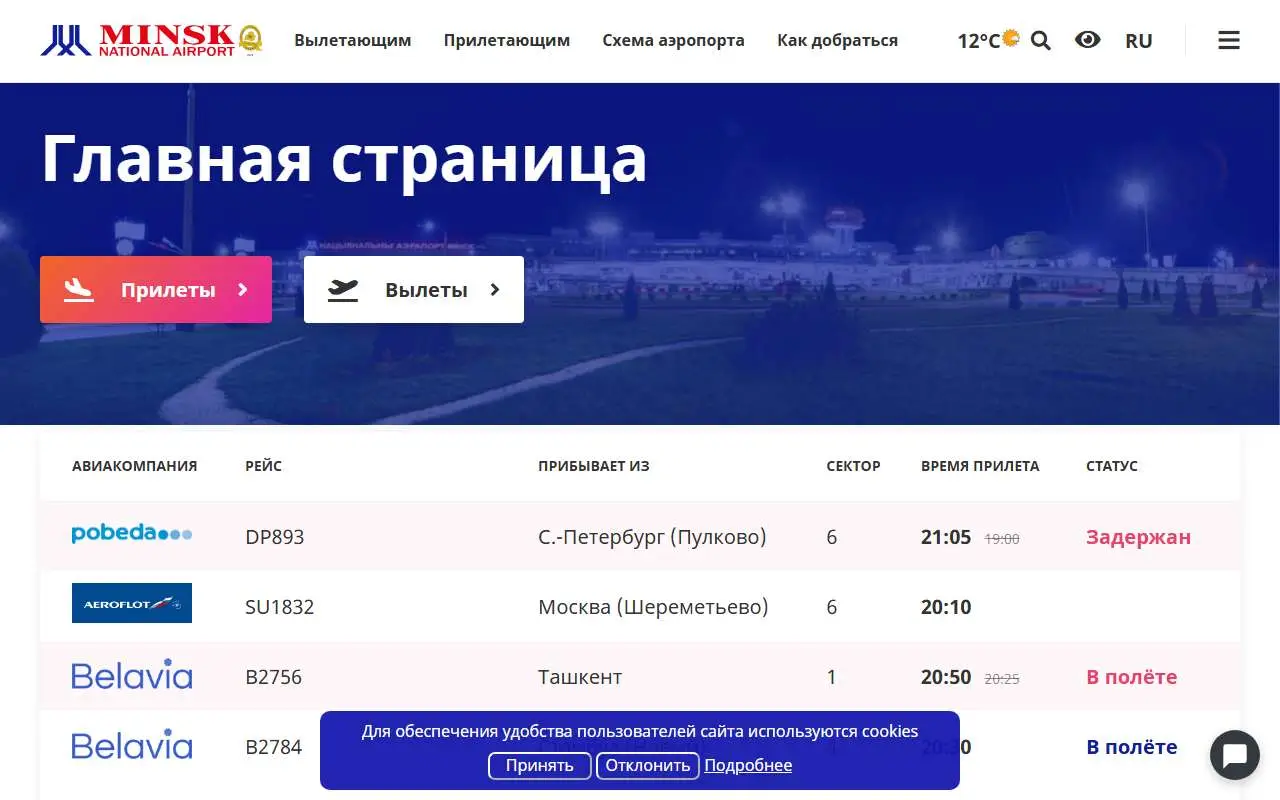This screenshot has width=1280, height=800.
Task: Open the Подробнее cookies link
Action: point(748,765)
